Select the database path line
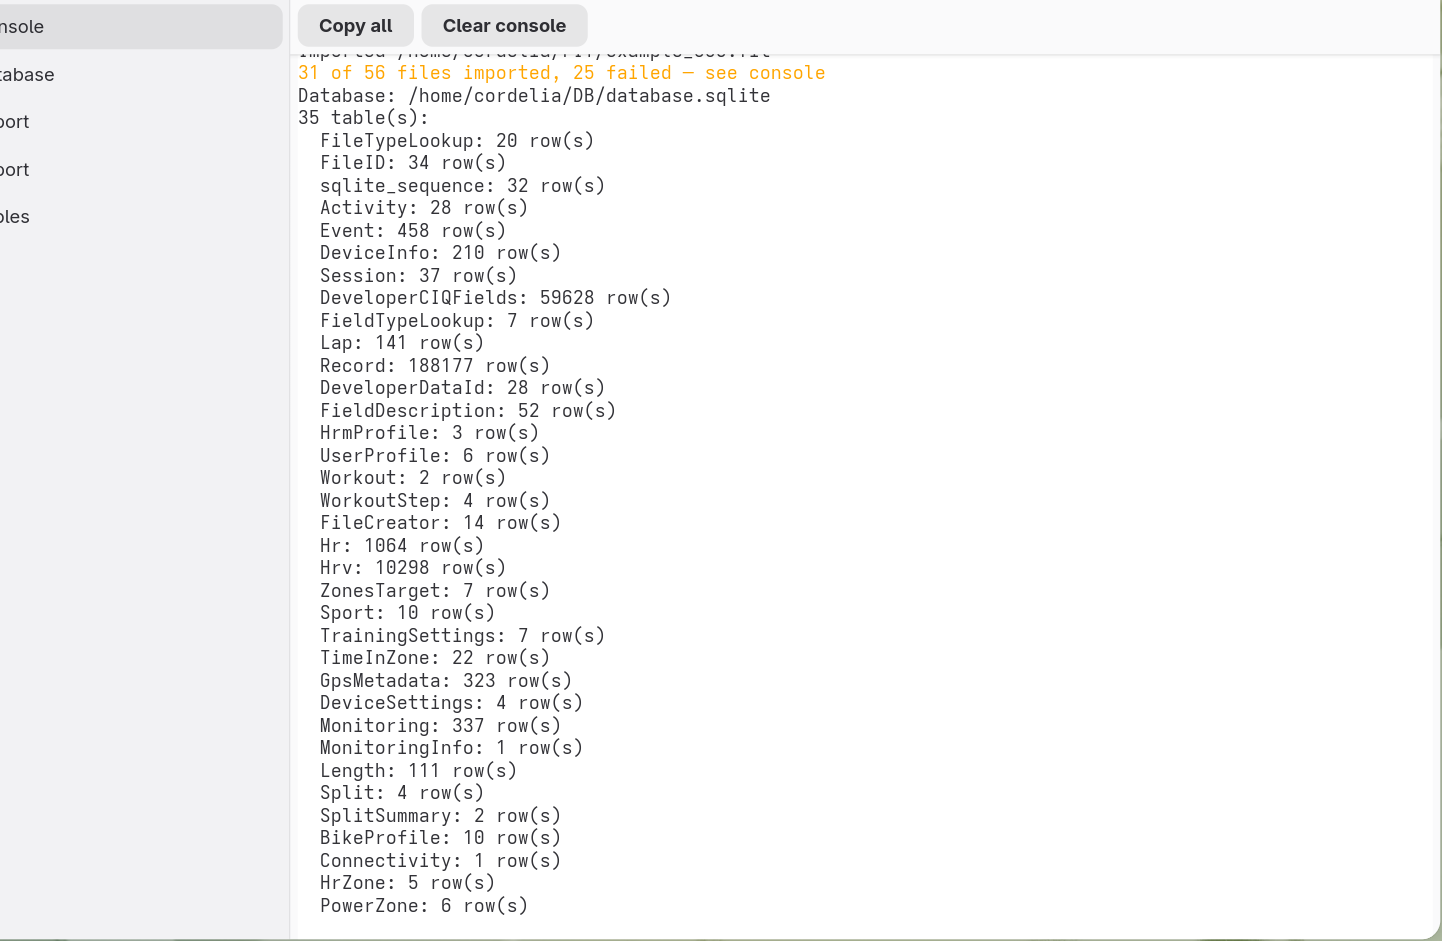1442x941 pixels. click(534, 96)
